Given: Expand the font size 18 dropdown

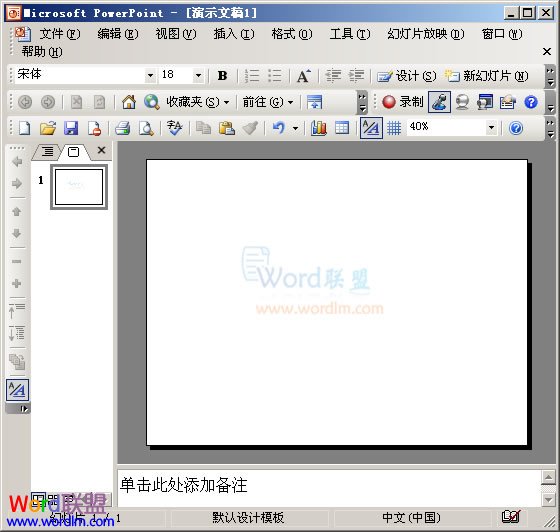Looking at the screenshot, I should pyautogui.click(x=198, y=76).
